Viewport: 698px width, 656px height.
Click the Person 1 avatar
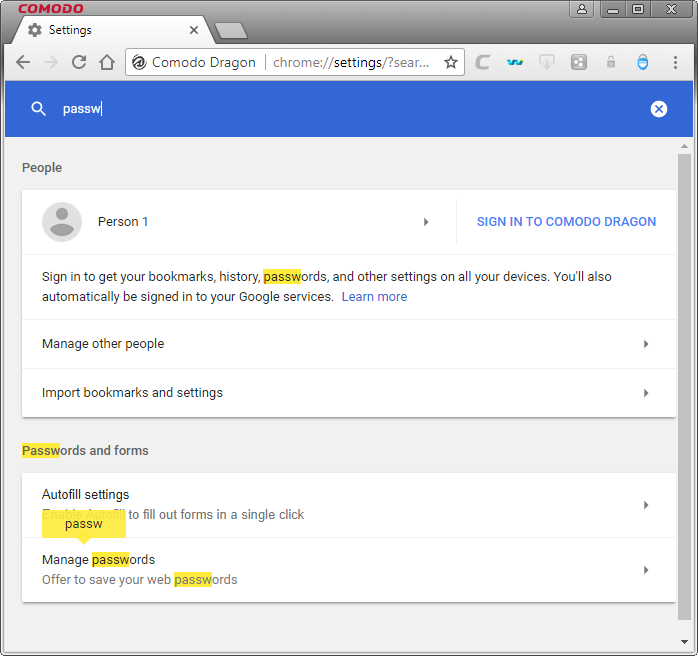62,222
